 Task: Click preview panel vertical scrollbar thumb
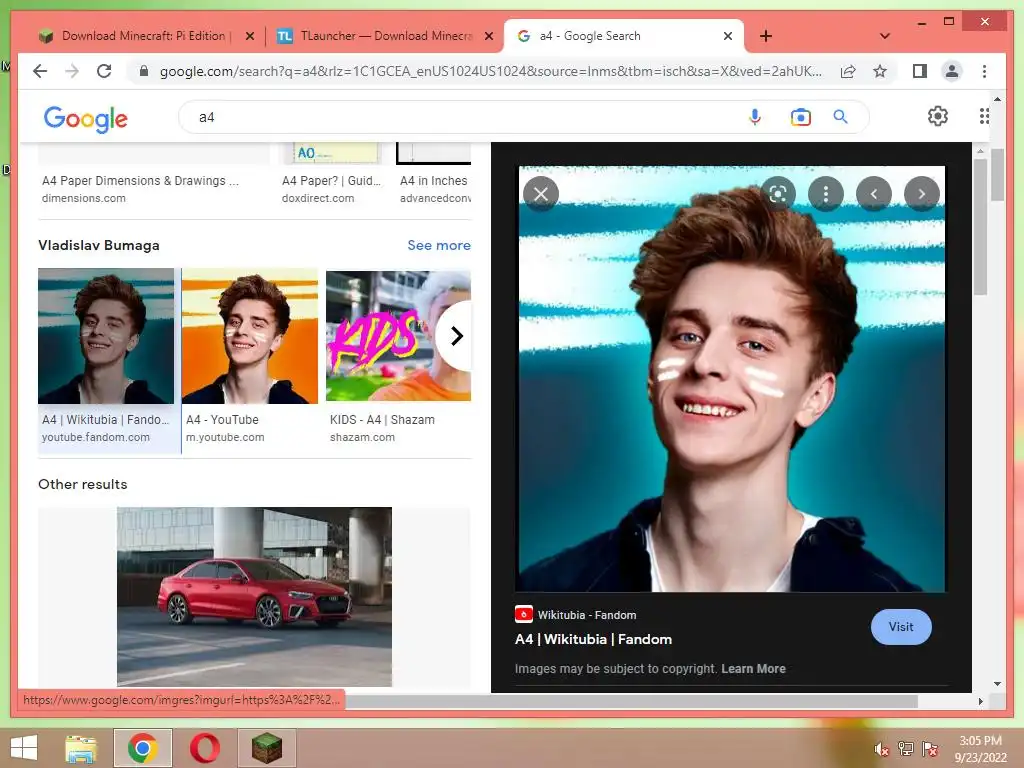pos(980,227)
